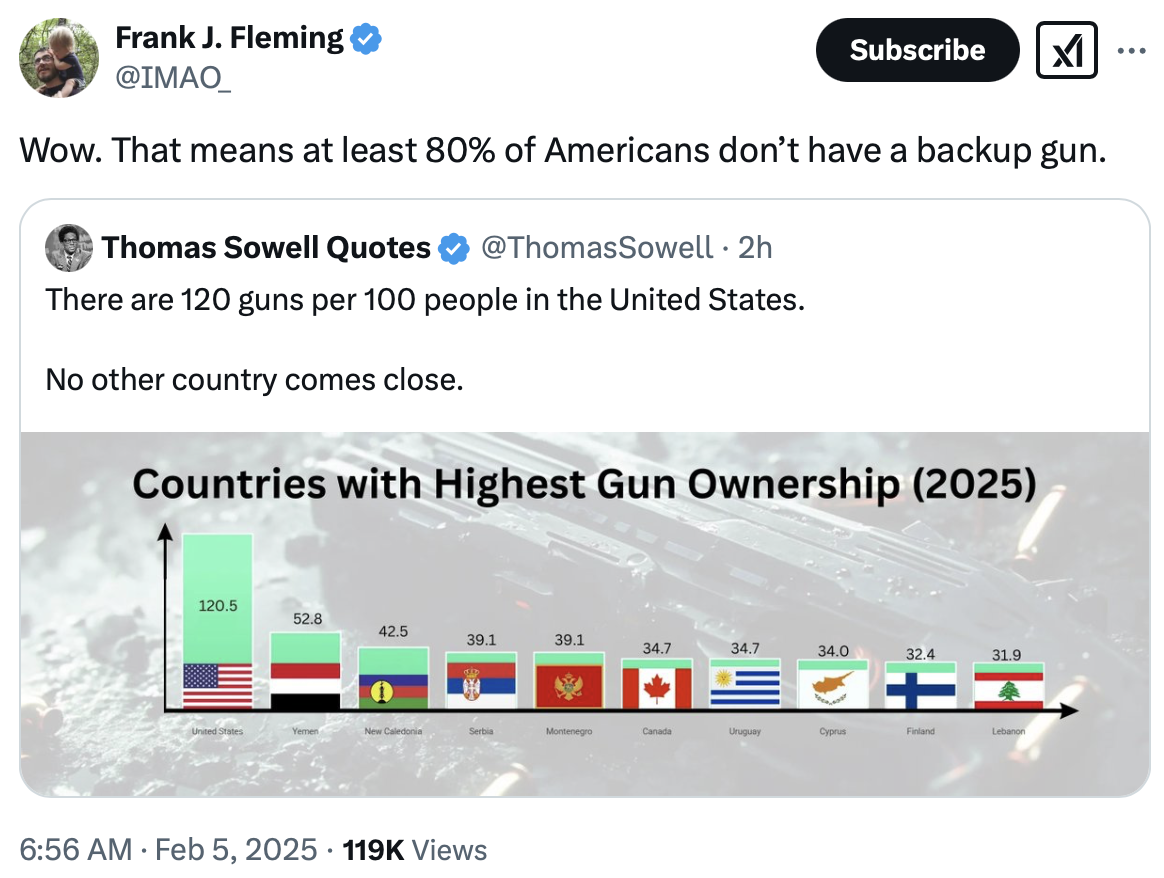Click Frank J. Fleming's profile avatar
1164x878 pixels.
point(58,58)
